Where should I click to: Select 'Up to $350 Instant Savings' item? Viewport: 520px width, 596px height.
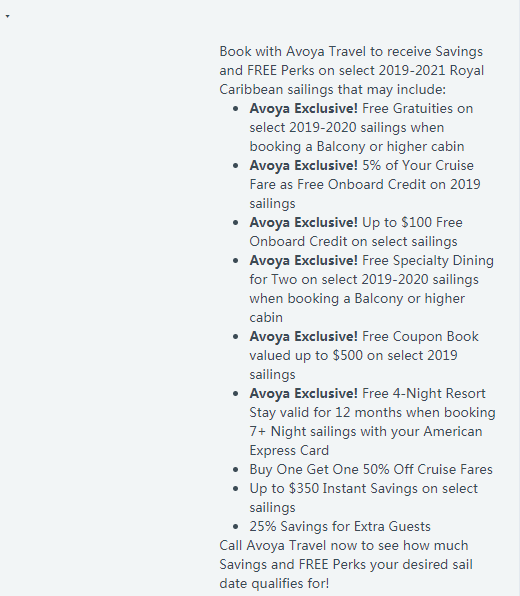363,498
